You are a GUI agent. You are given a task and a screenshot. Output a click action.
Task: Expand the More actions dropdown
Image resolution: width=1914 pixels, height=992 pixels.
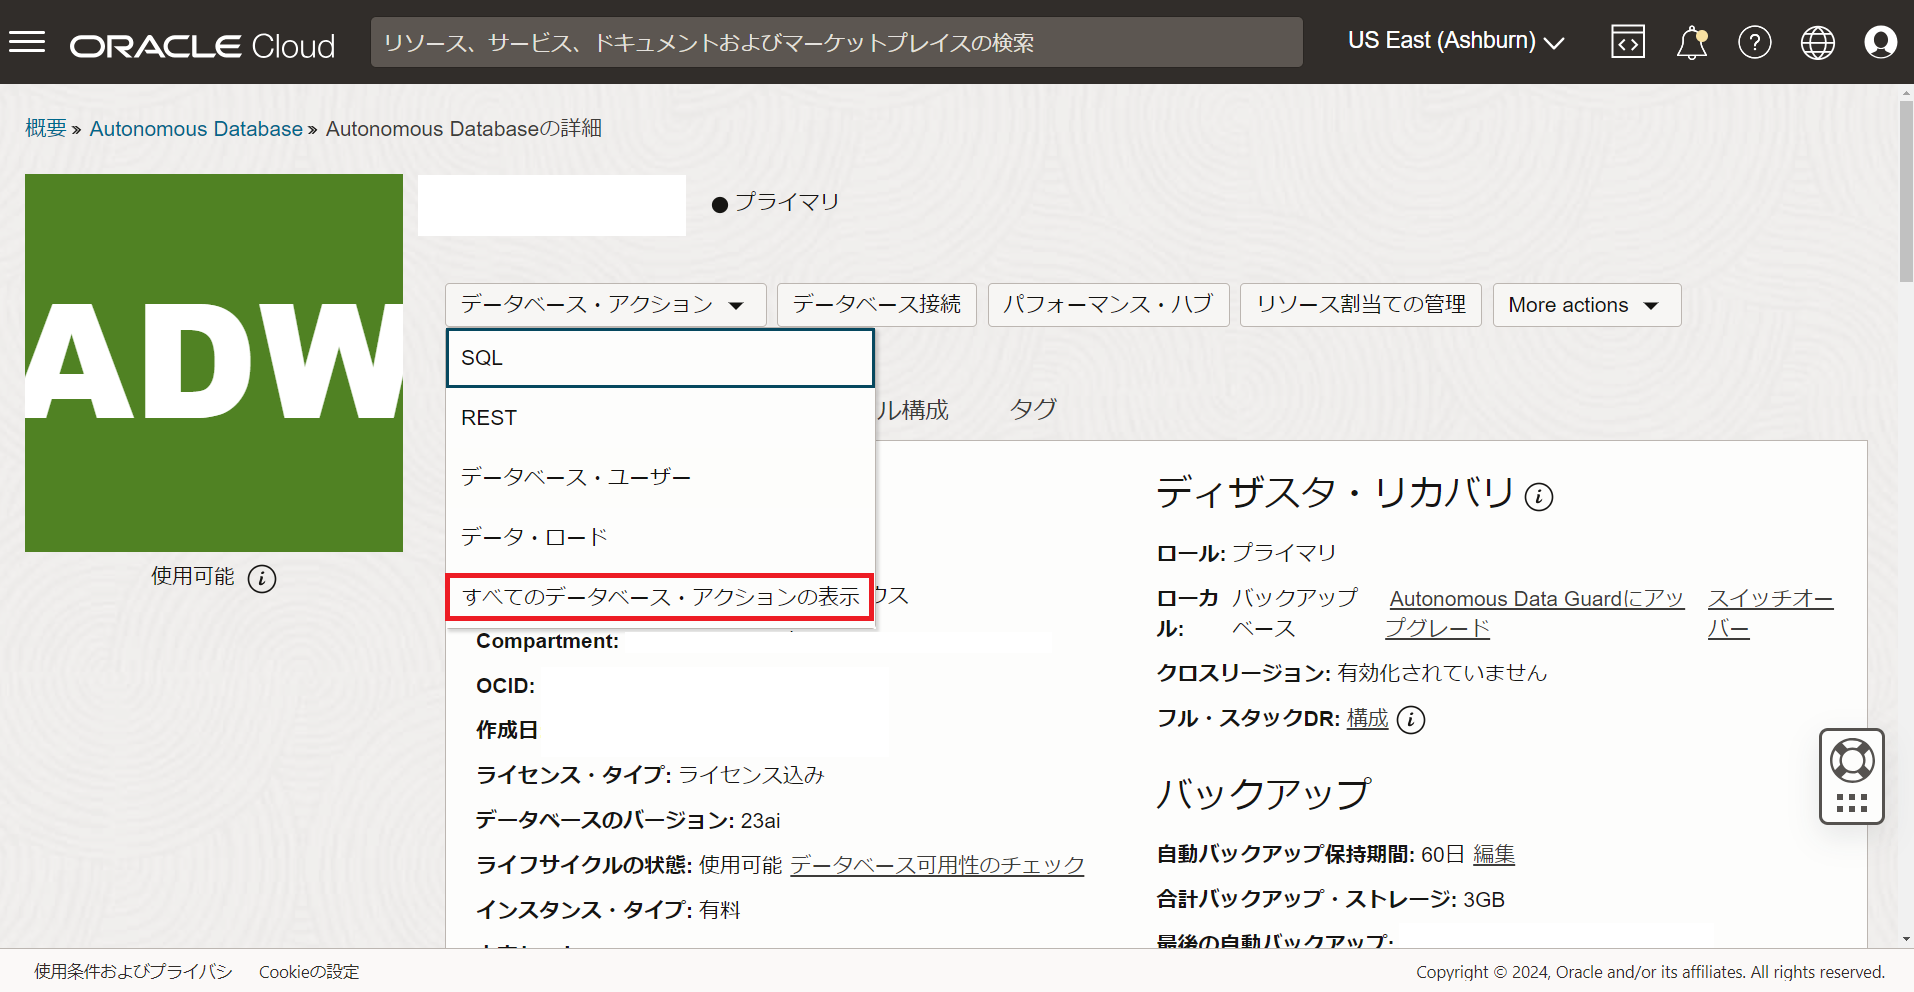pyautogui.click(x=1585, y=305)
